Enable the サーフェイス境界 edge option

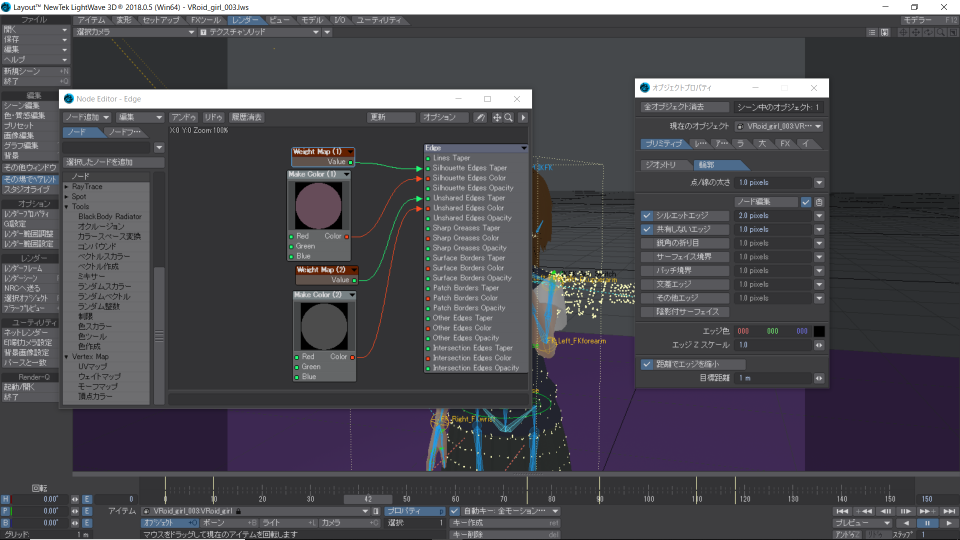coord(684,257)
